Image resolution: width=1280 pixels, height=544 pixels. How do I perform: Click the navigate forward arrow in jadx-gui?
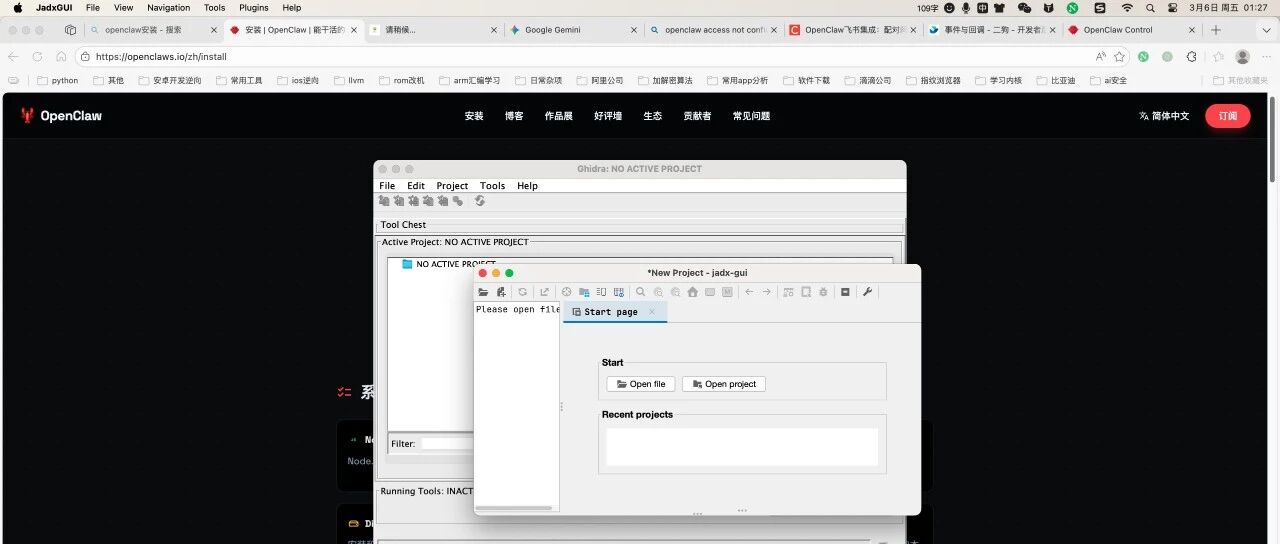coord(766,292)
